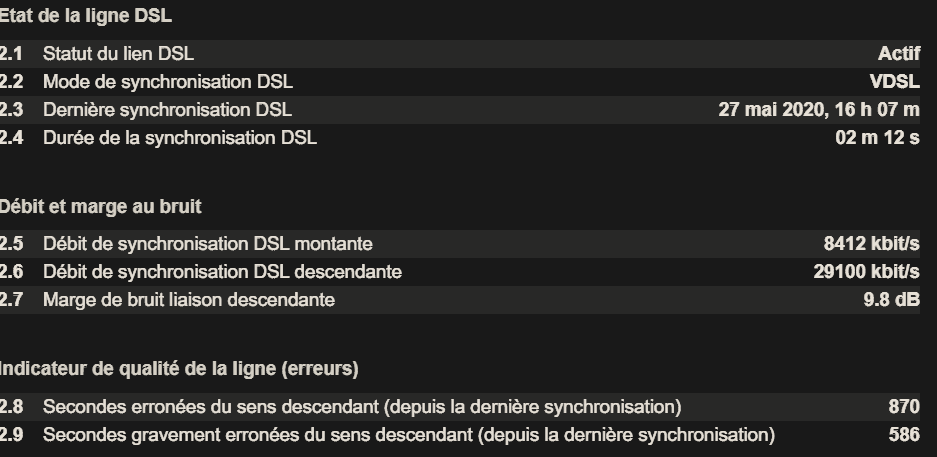The height and width of the screenshot is (457, 937).
Task: Select the "Débit de synchronisation DSL descendante" label
Action: [222, 271]
